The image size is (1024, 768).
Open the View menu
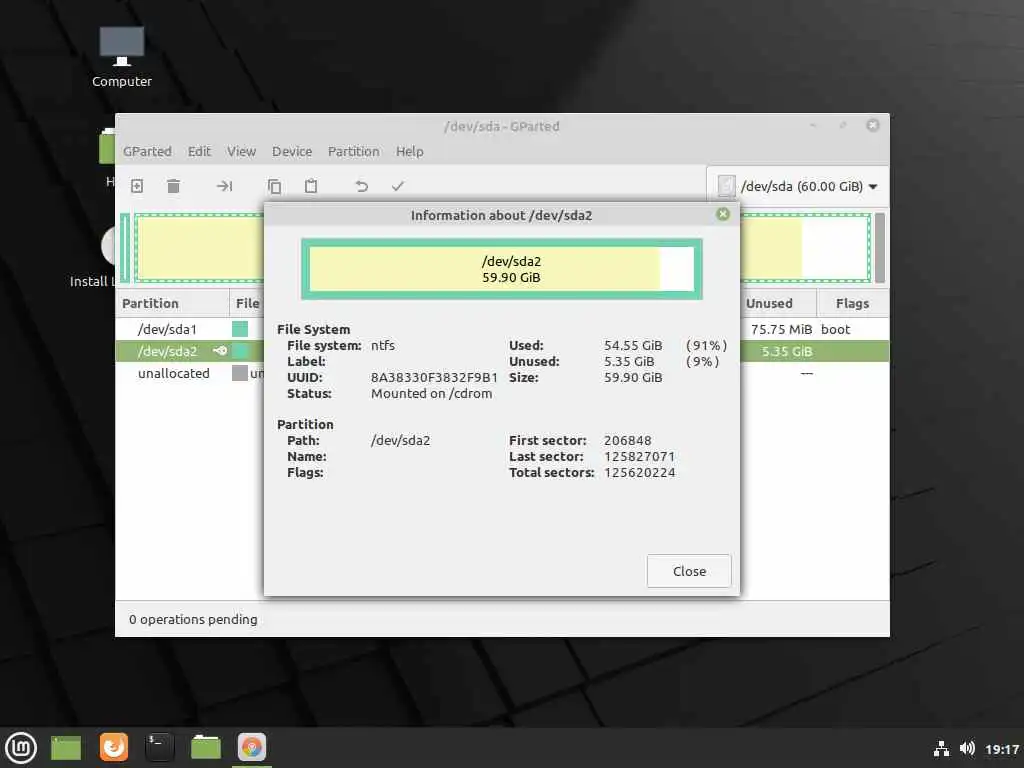pos(241,152)
